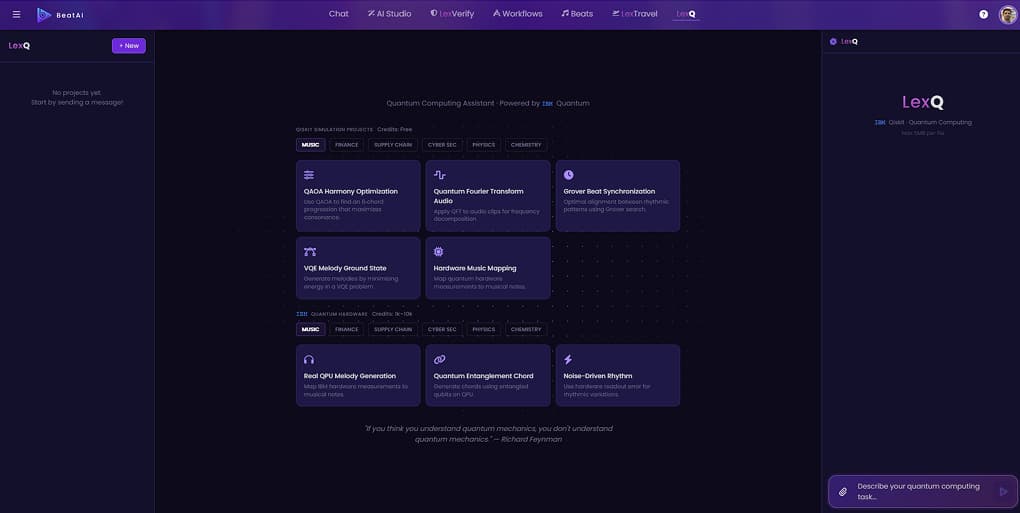Click the QAOA Harmony Optimization card icon
1020x513 pixels.
tap(309, 175)
